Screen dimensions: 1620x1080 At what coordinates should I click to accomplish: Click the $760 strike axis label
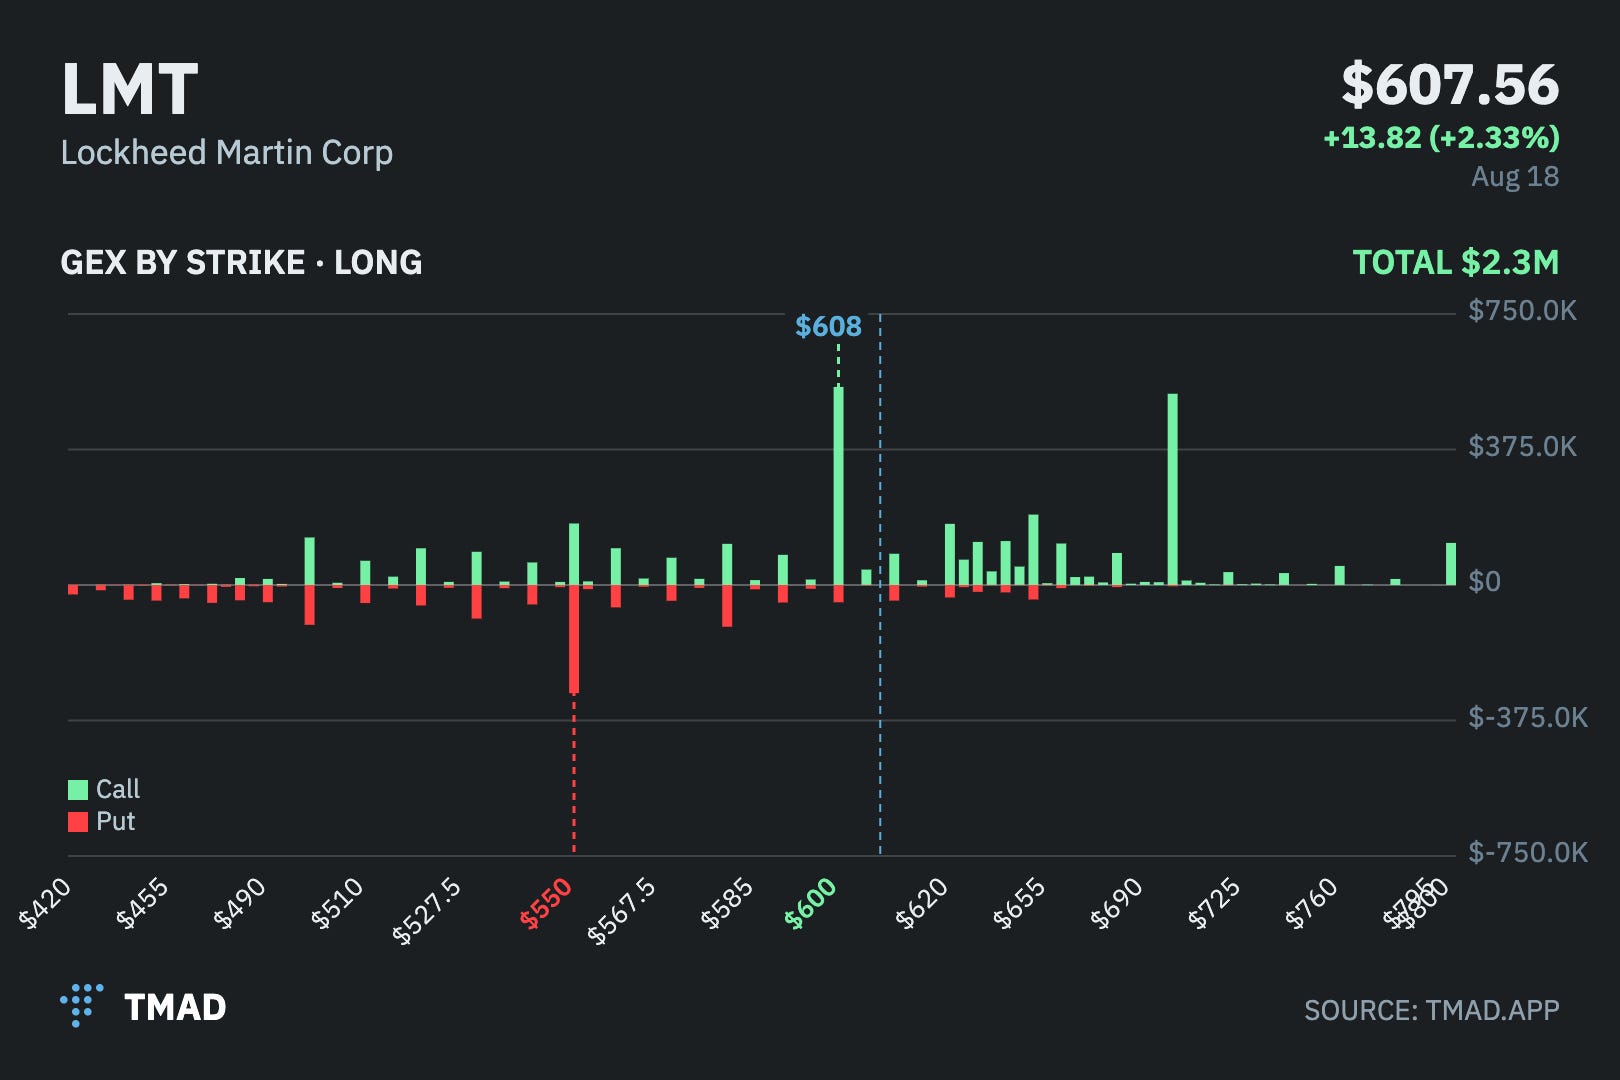click(x=1311, y=903)
